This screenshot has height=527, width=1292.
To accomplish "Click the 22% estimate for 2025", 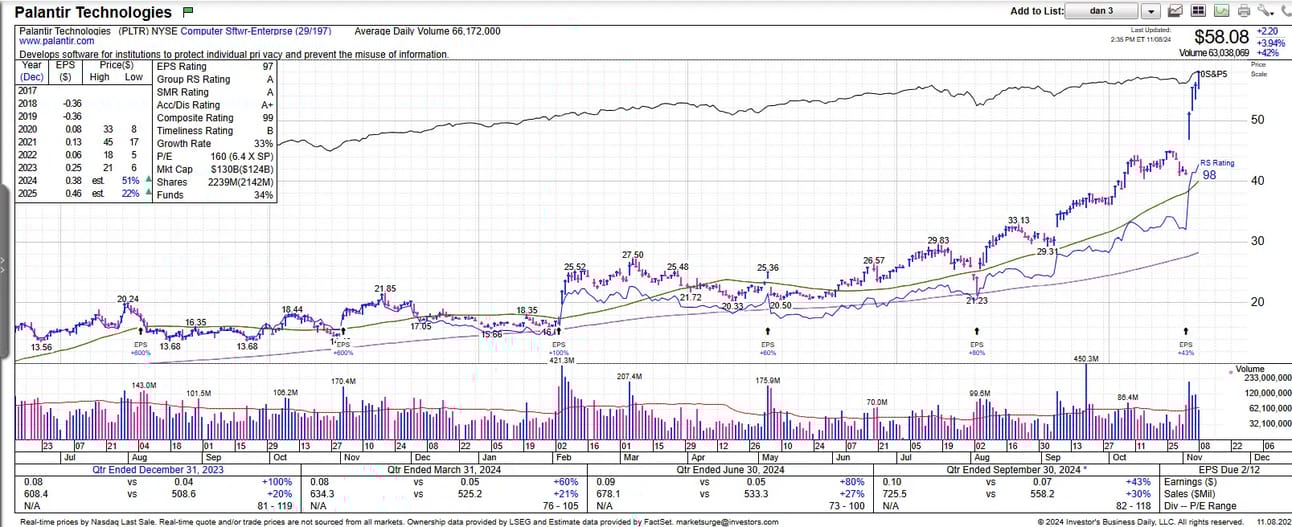I will point(128,193).
